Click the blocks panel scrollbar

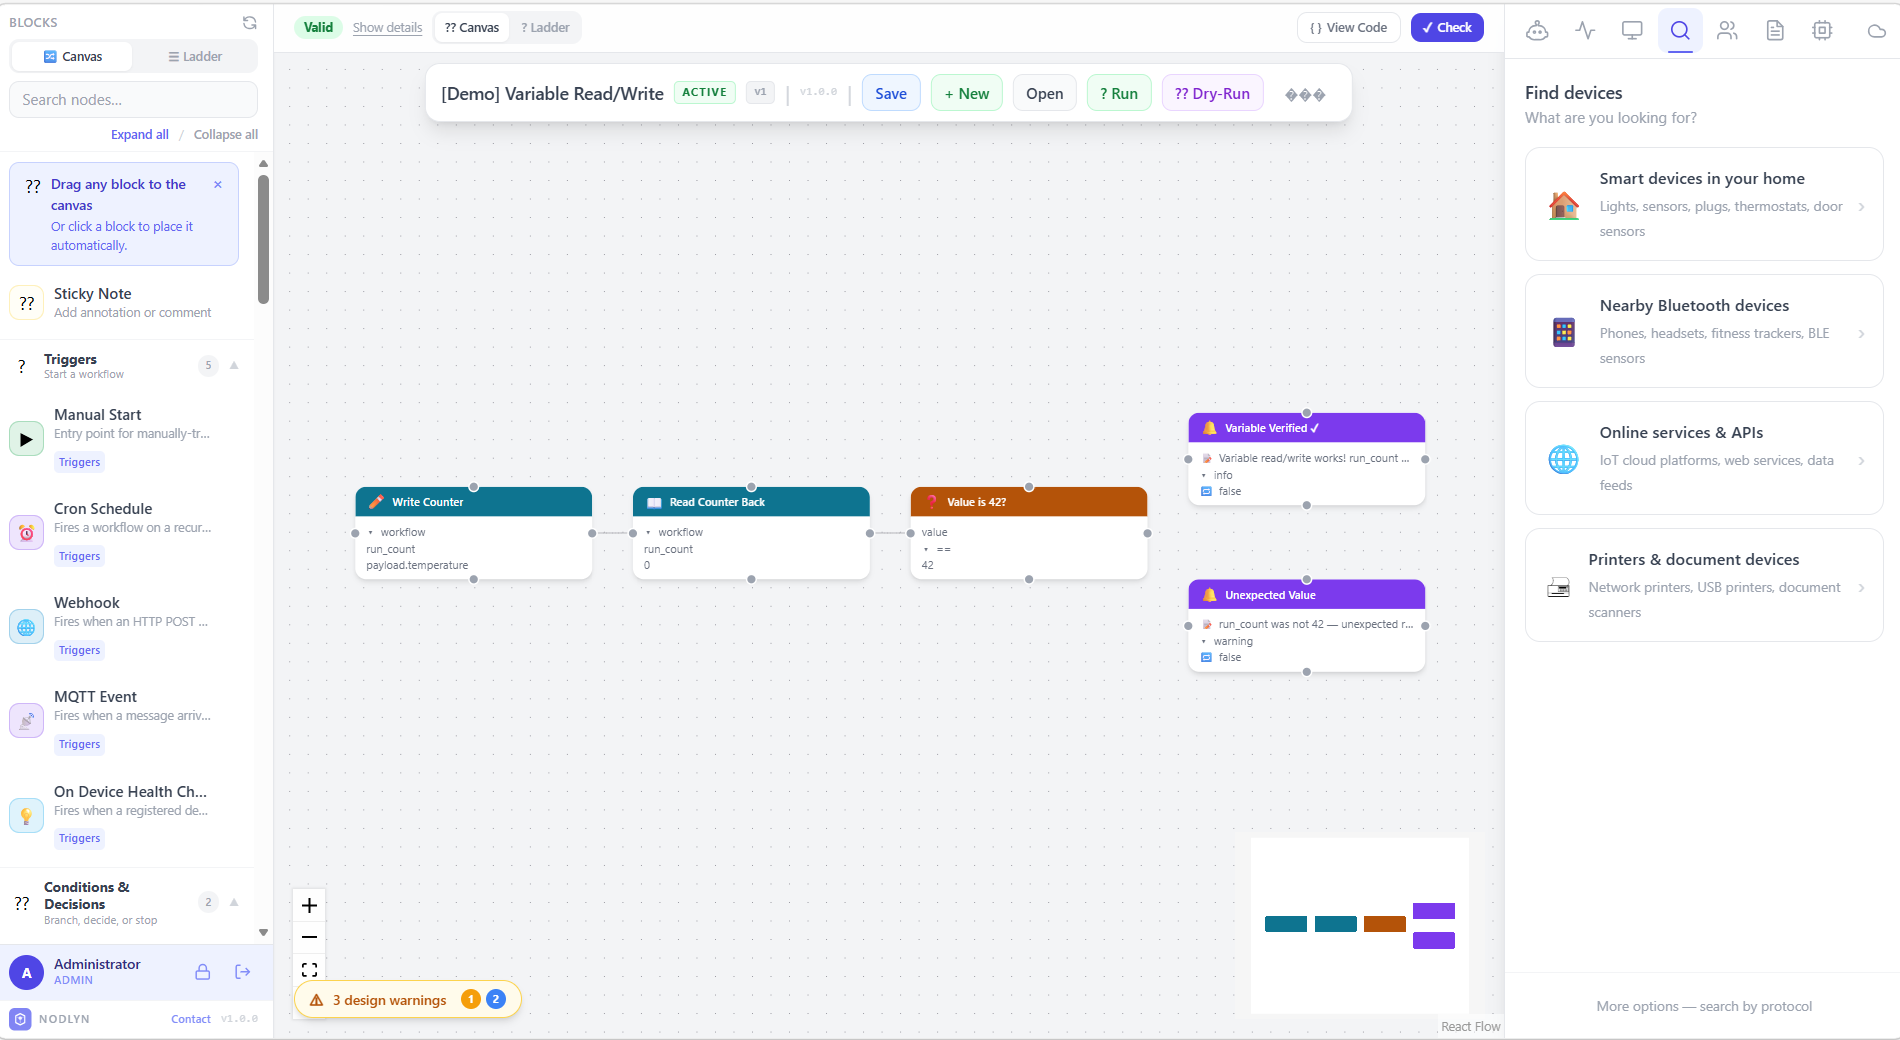263,240
